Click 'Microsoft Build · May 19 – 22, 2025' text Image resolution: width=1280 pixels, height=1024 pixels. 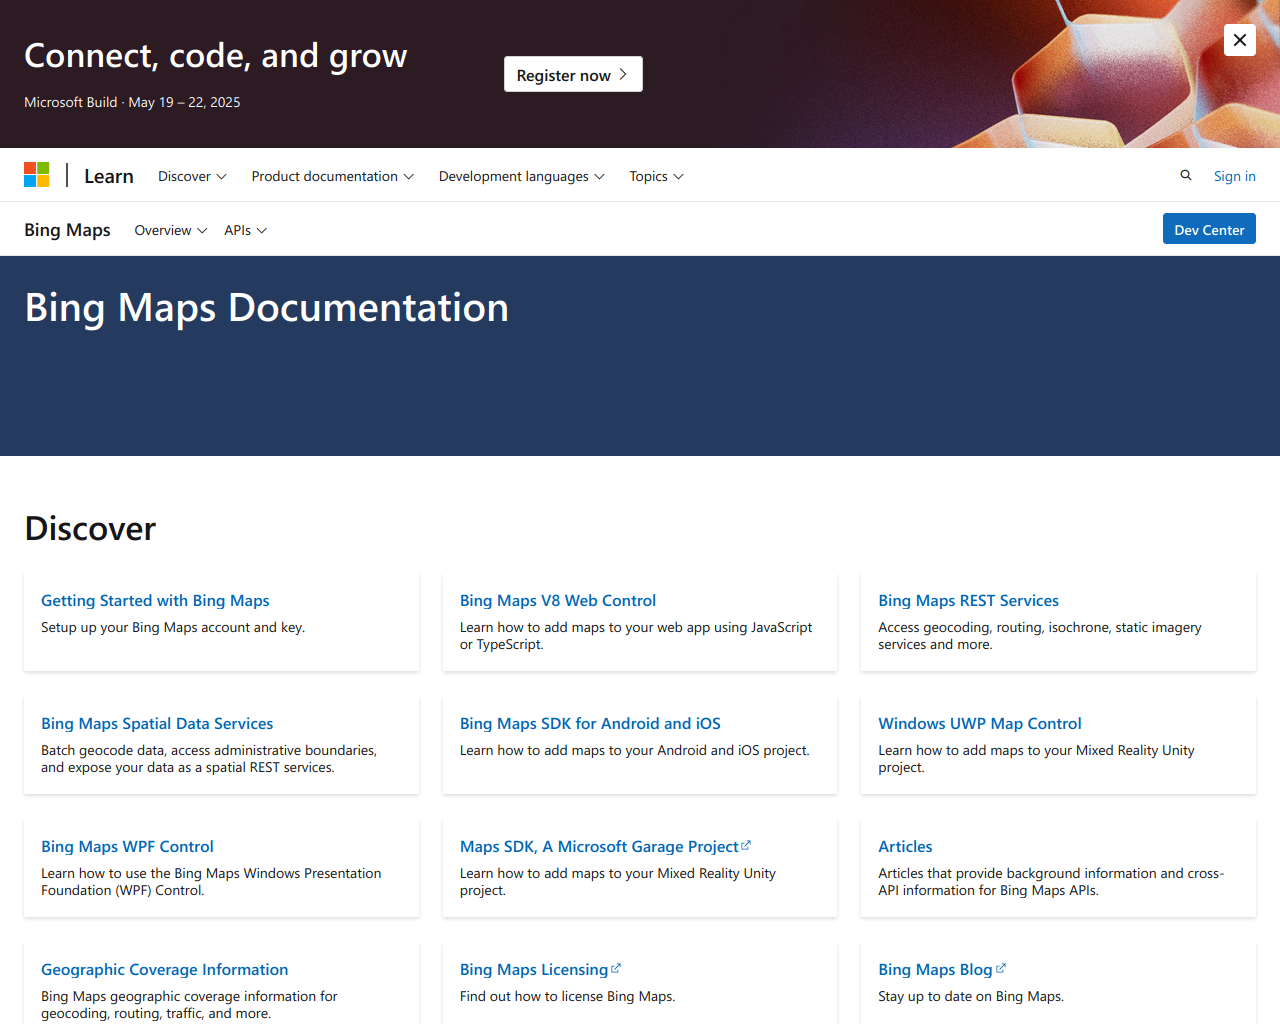click(132, 102)
